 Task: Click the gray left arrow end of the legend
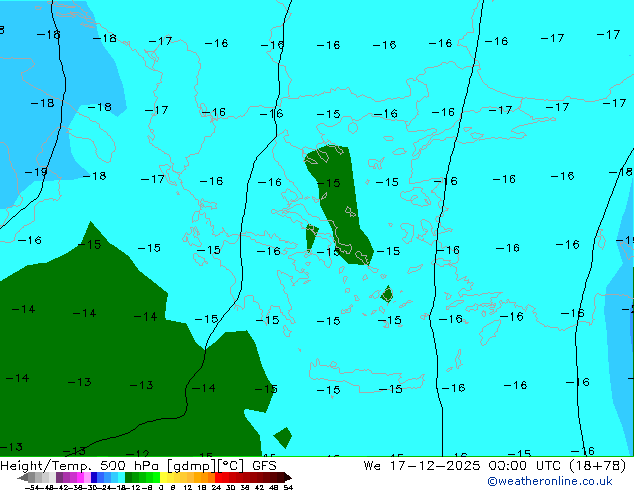coord(23,478)
